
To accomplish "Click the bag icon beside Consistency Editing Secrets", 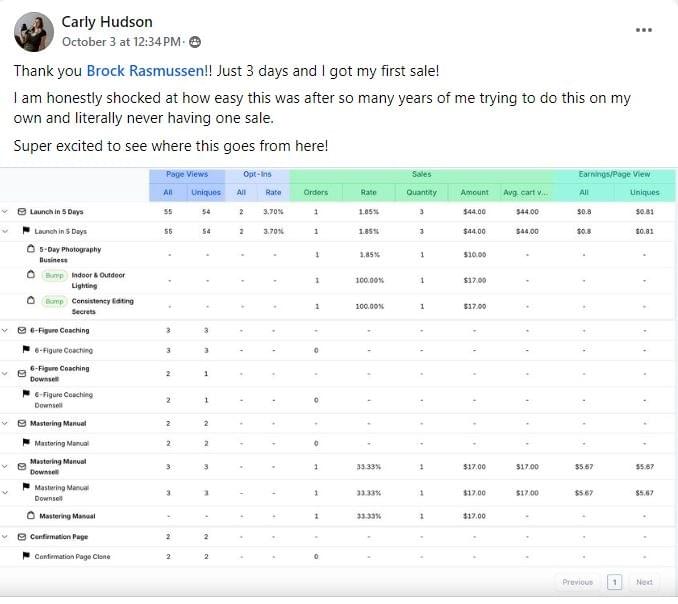I will 31,301.
